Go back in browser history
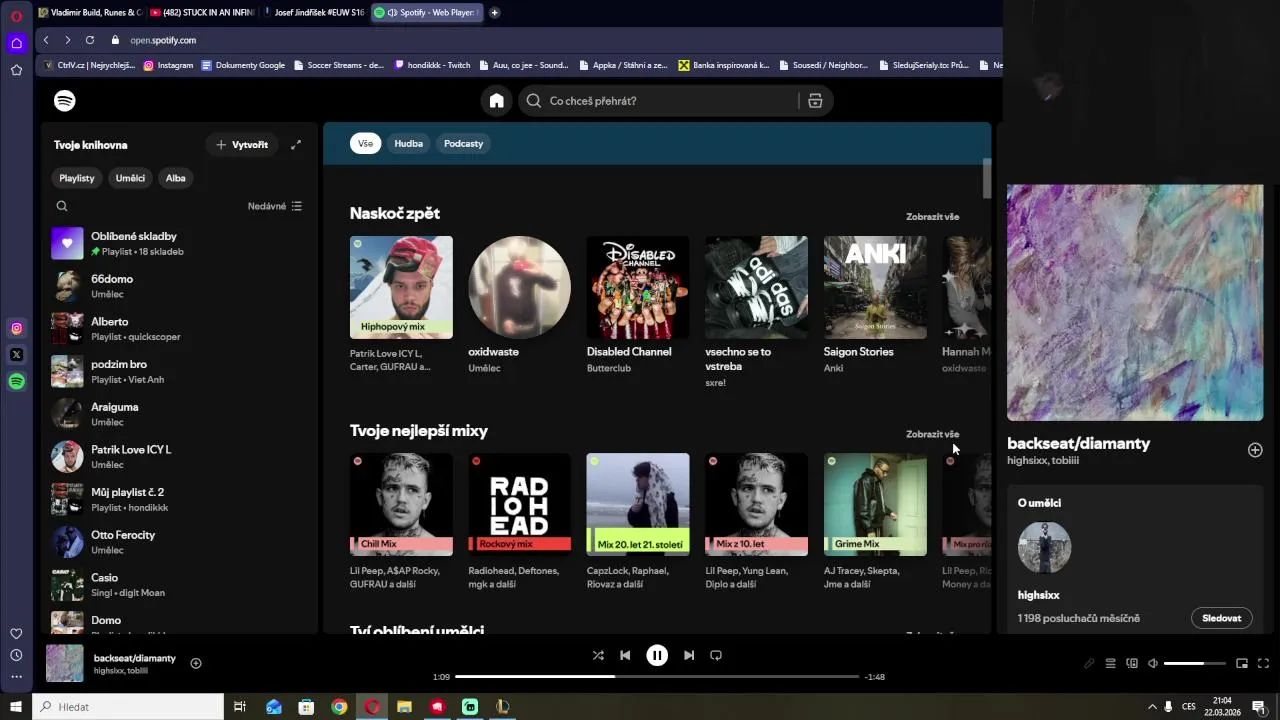This screenshot has width=1280, height=720. [x=46, y=40]
